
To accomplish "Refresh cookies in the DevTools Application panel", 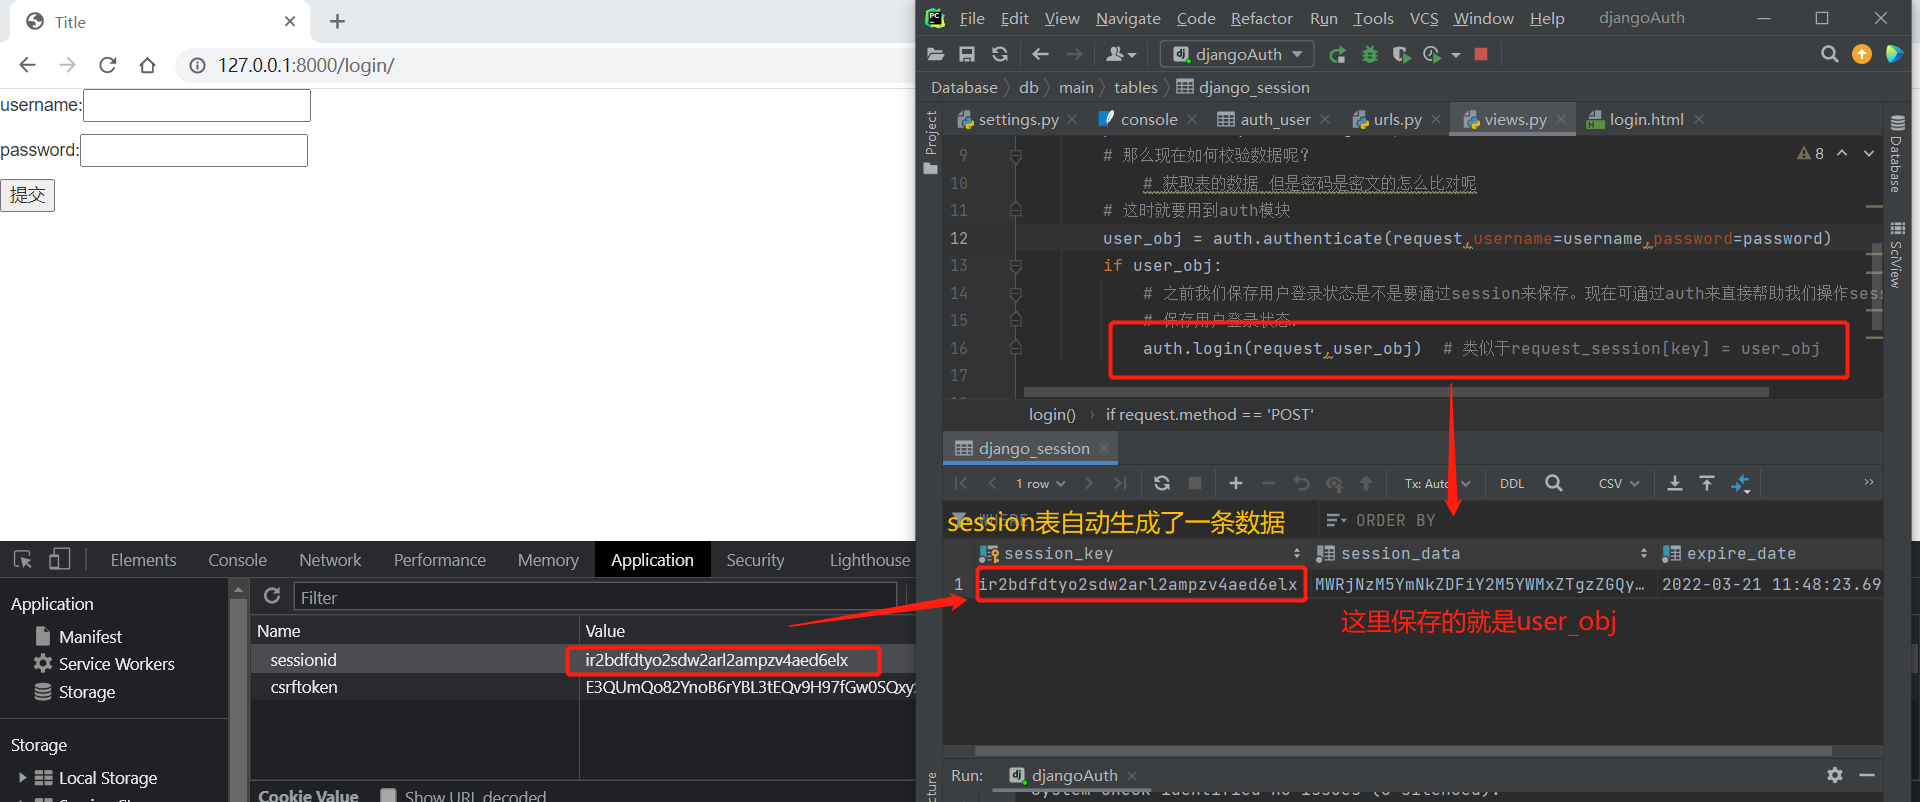I will click(272, 596).
